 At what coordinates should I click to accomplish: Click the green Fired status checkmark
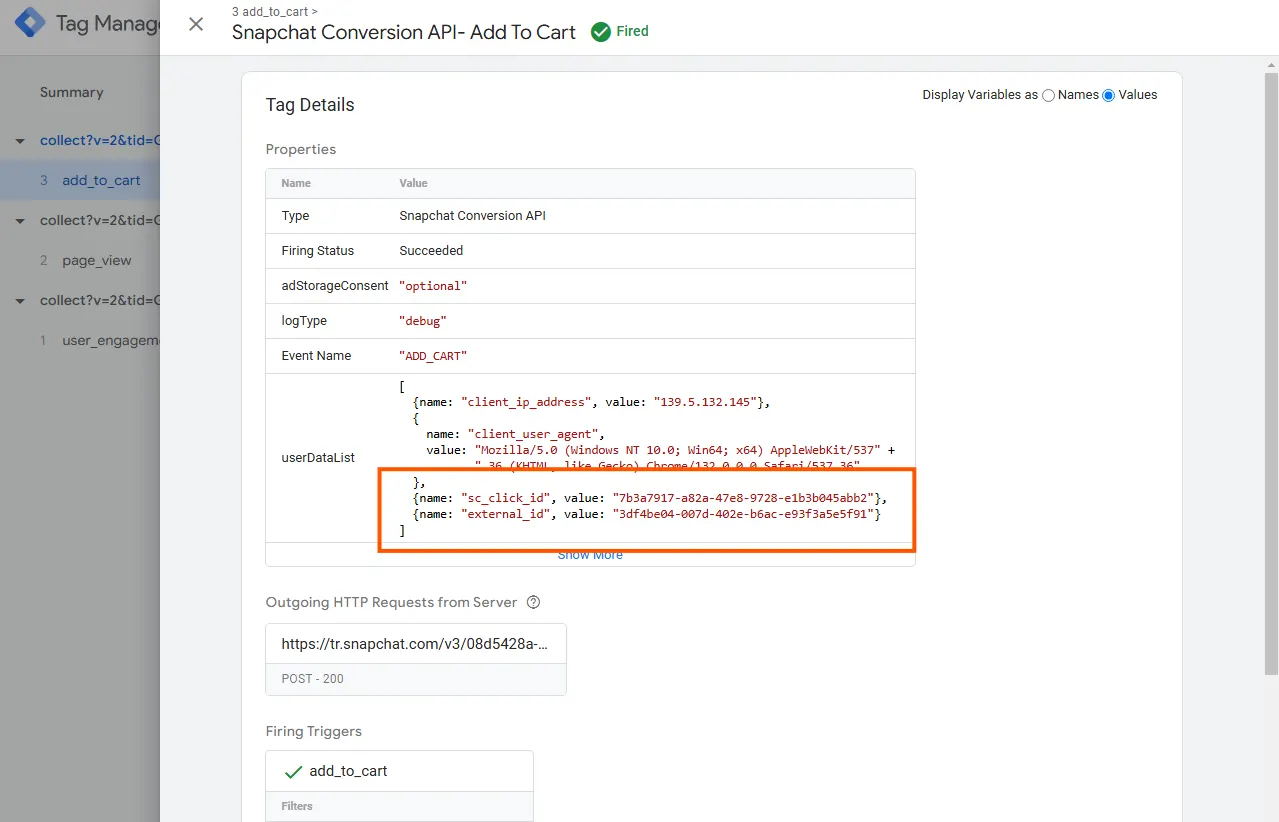pos(601,32)
